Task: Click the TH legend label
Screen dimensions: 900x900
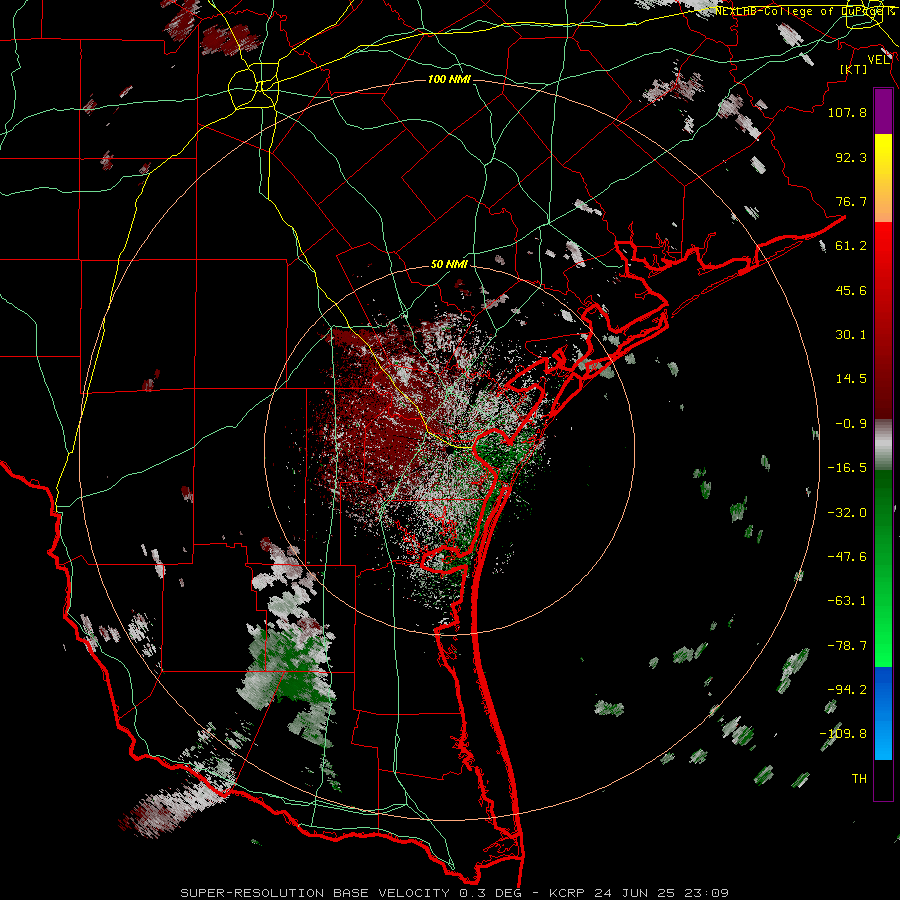Action: [859, 779]
